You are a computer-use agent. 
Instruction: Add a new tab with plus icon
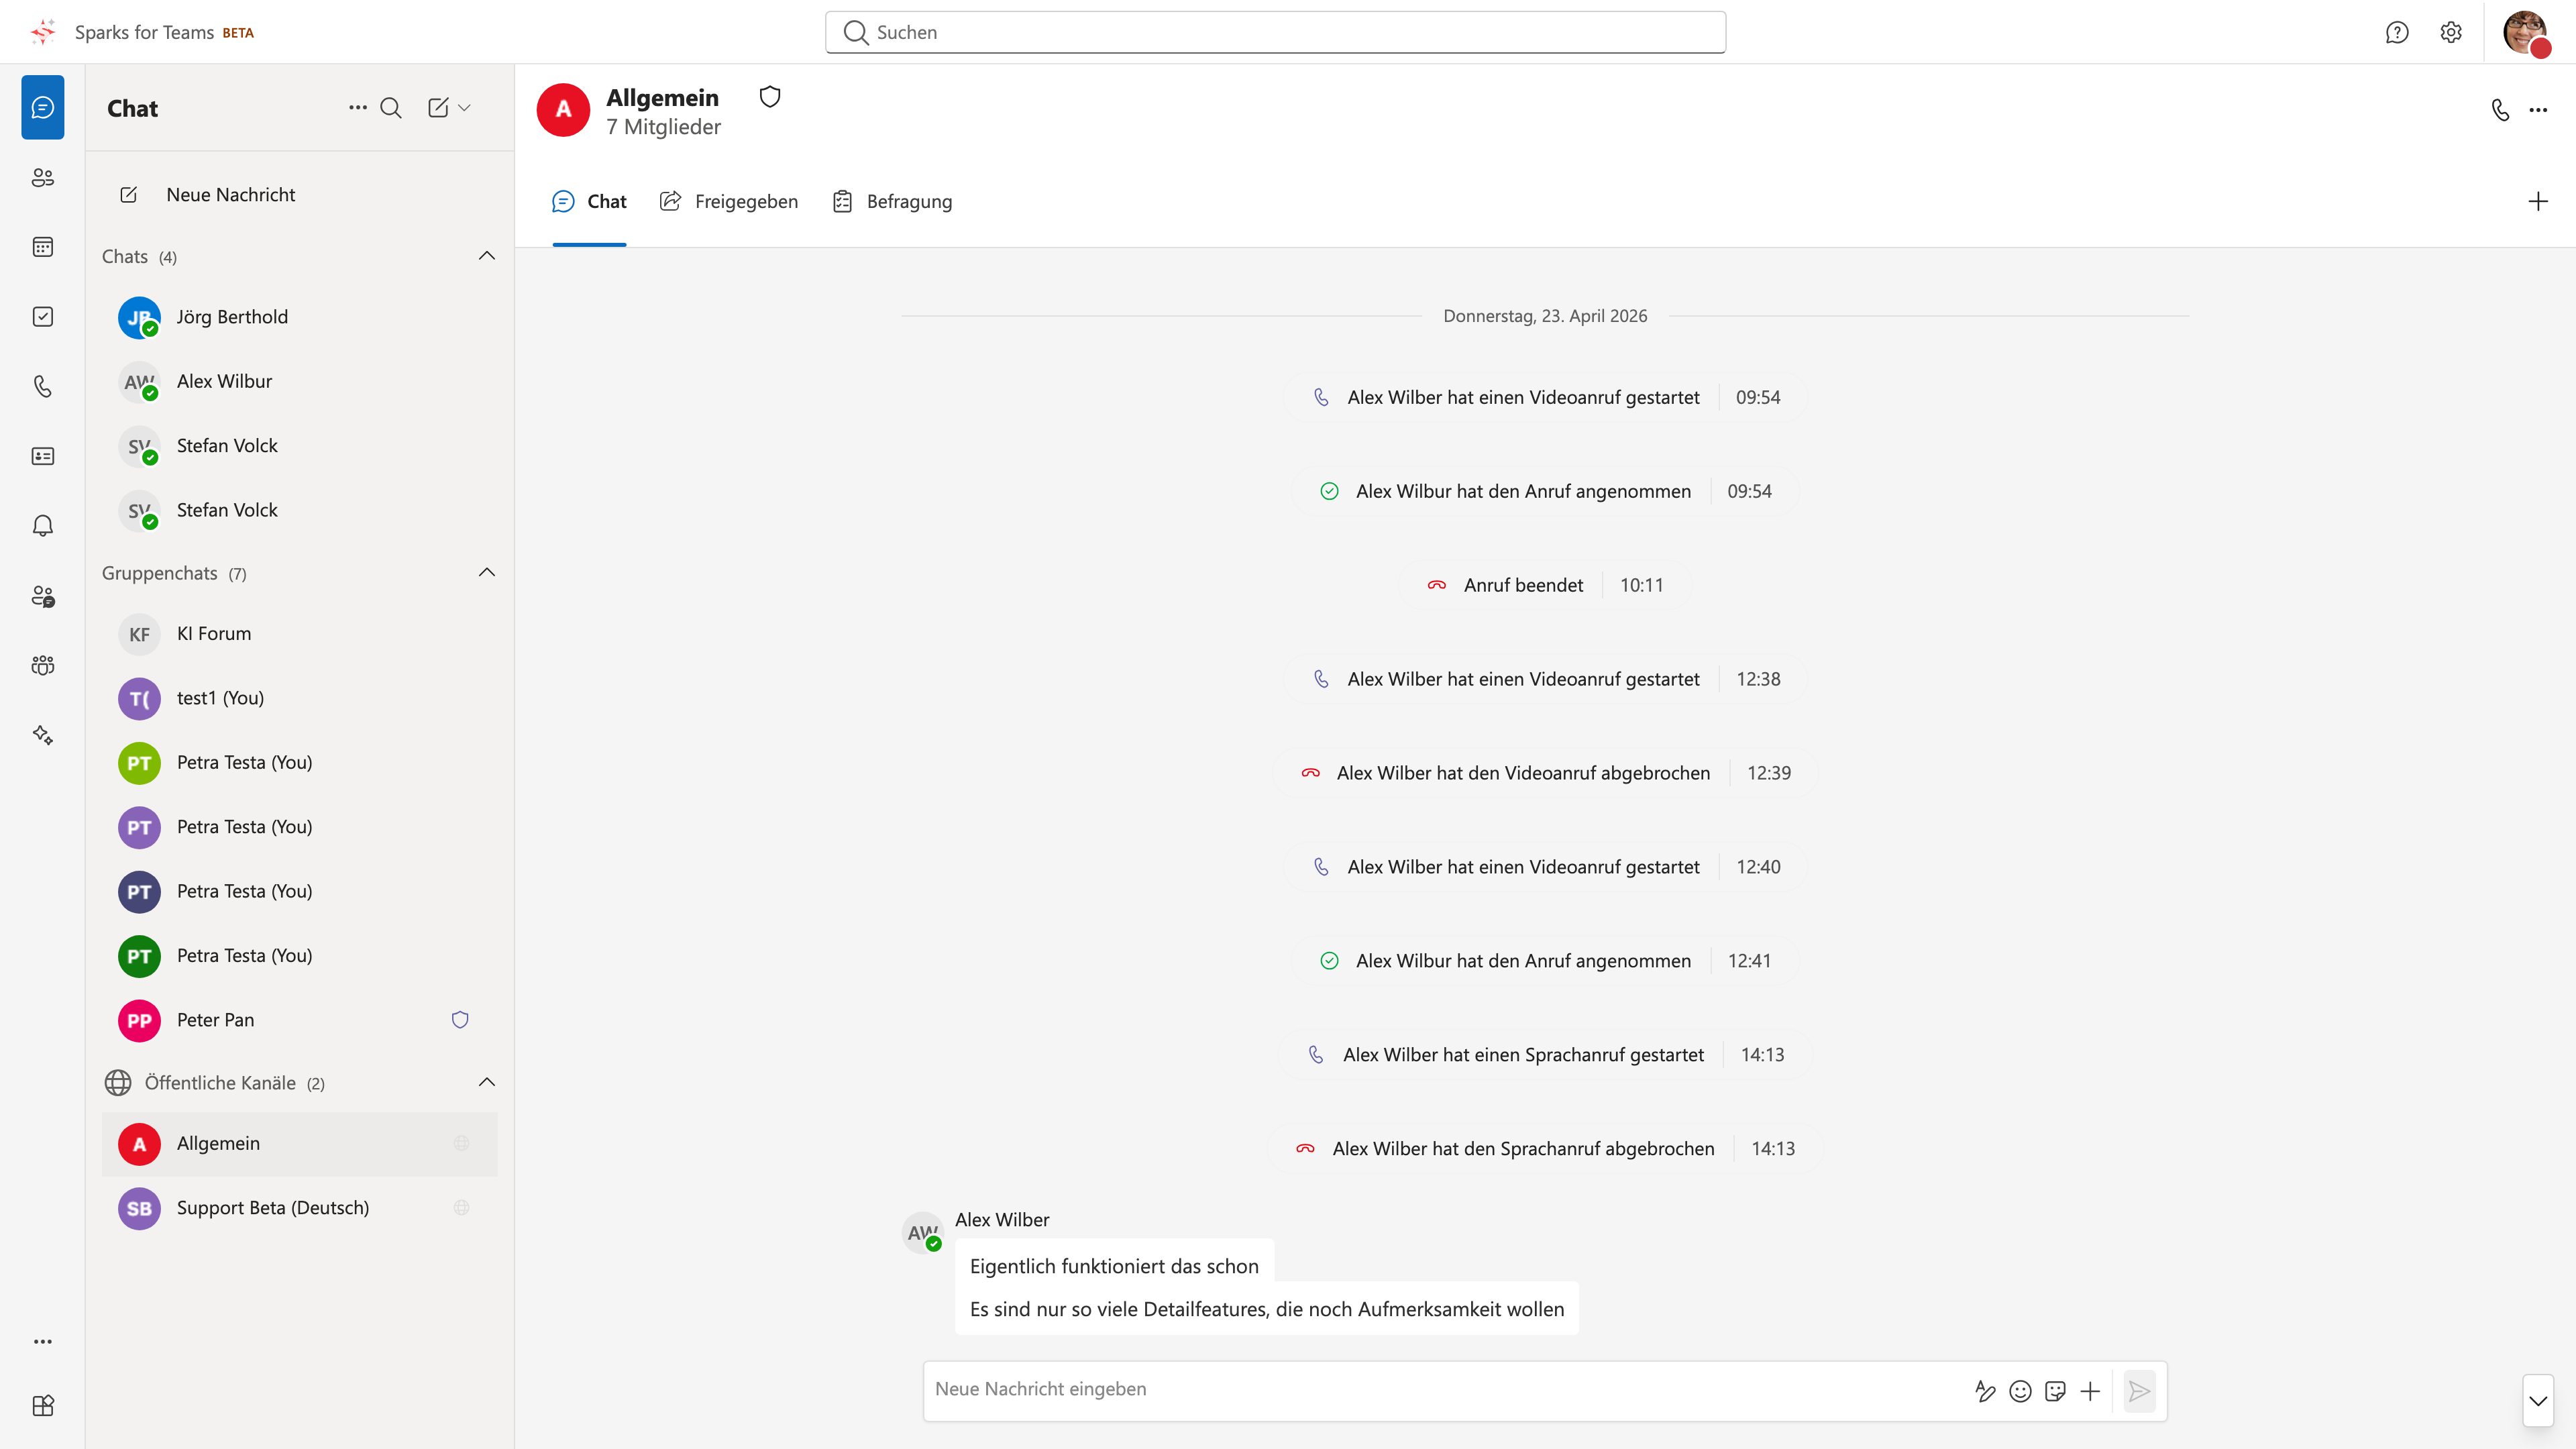pyautogui.click(x=2538, y=202)
